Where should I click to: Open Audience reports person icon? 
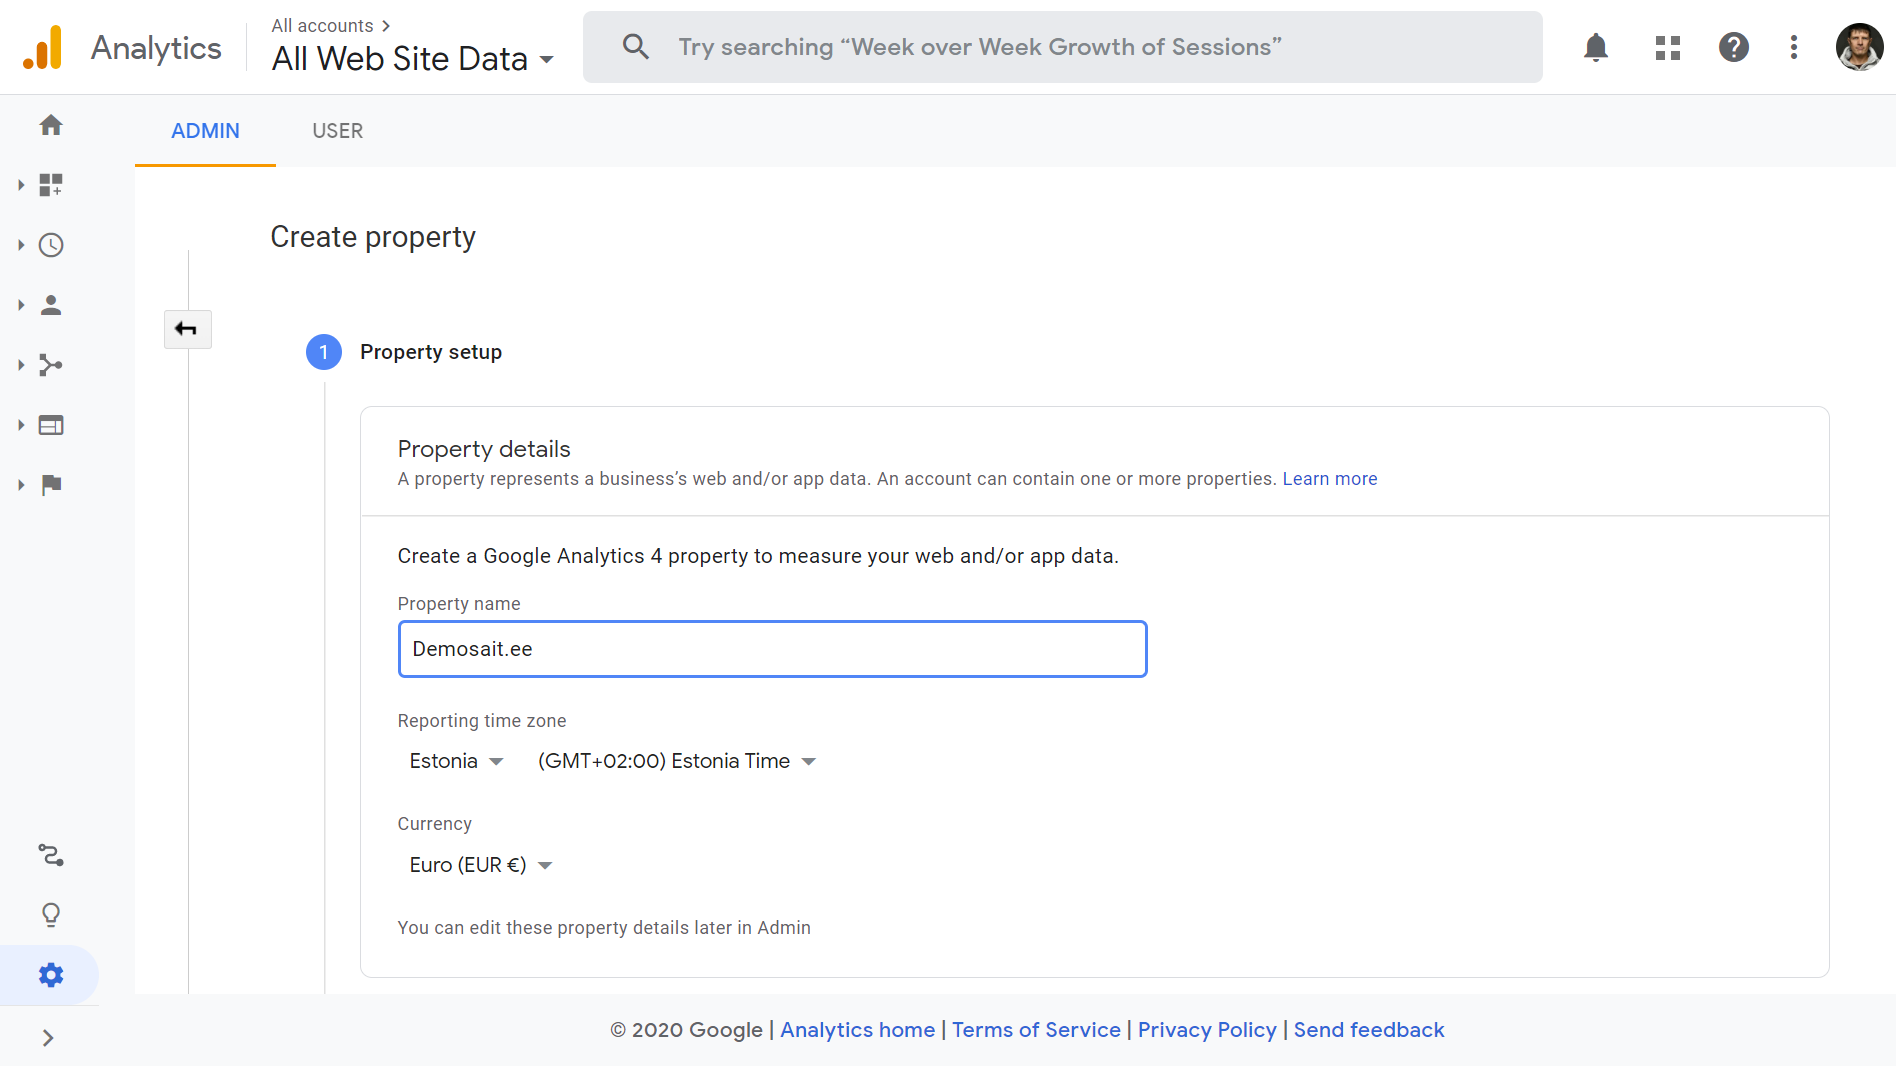(x=51, y=305)
